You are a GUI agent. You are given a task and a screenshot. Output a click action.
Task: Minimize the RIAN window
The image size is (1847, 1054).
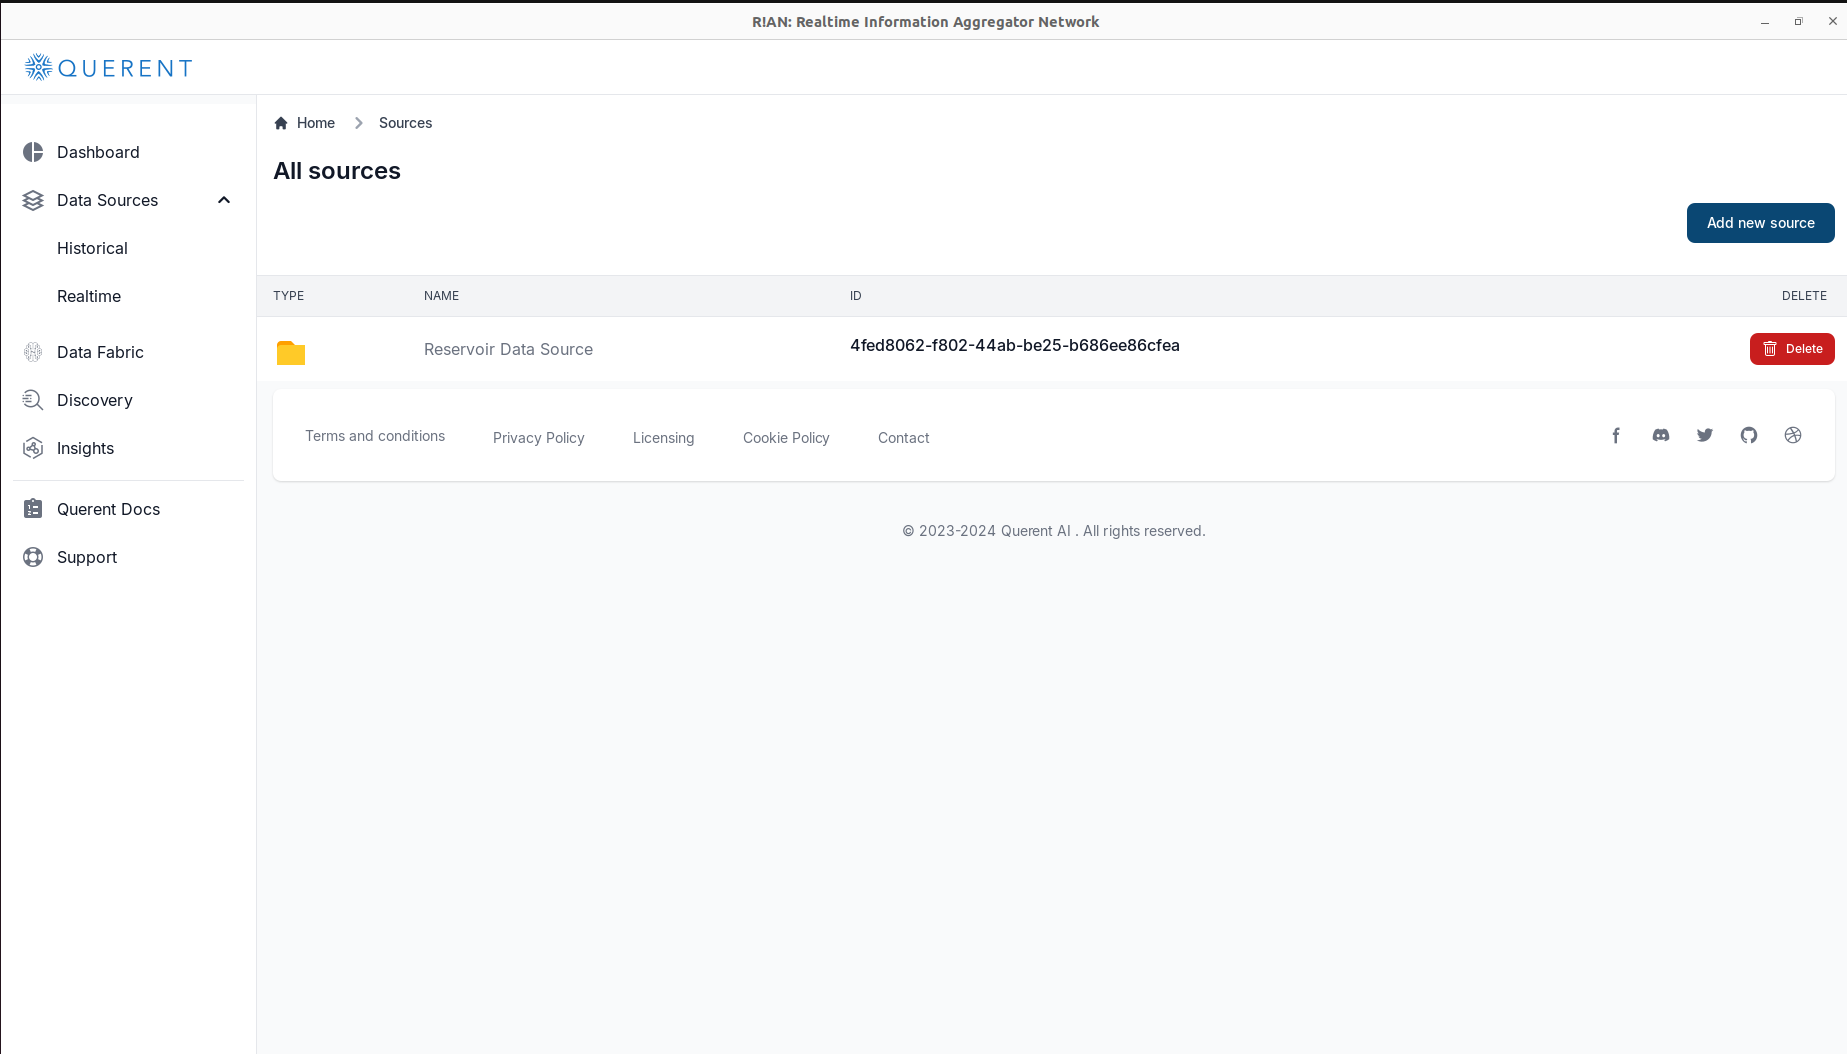1765,22
